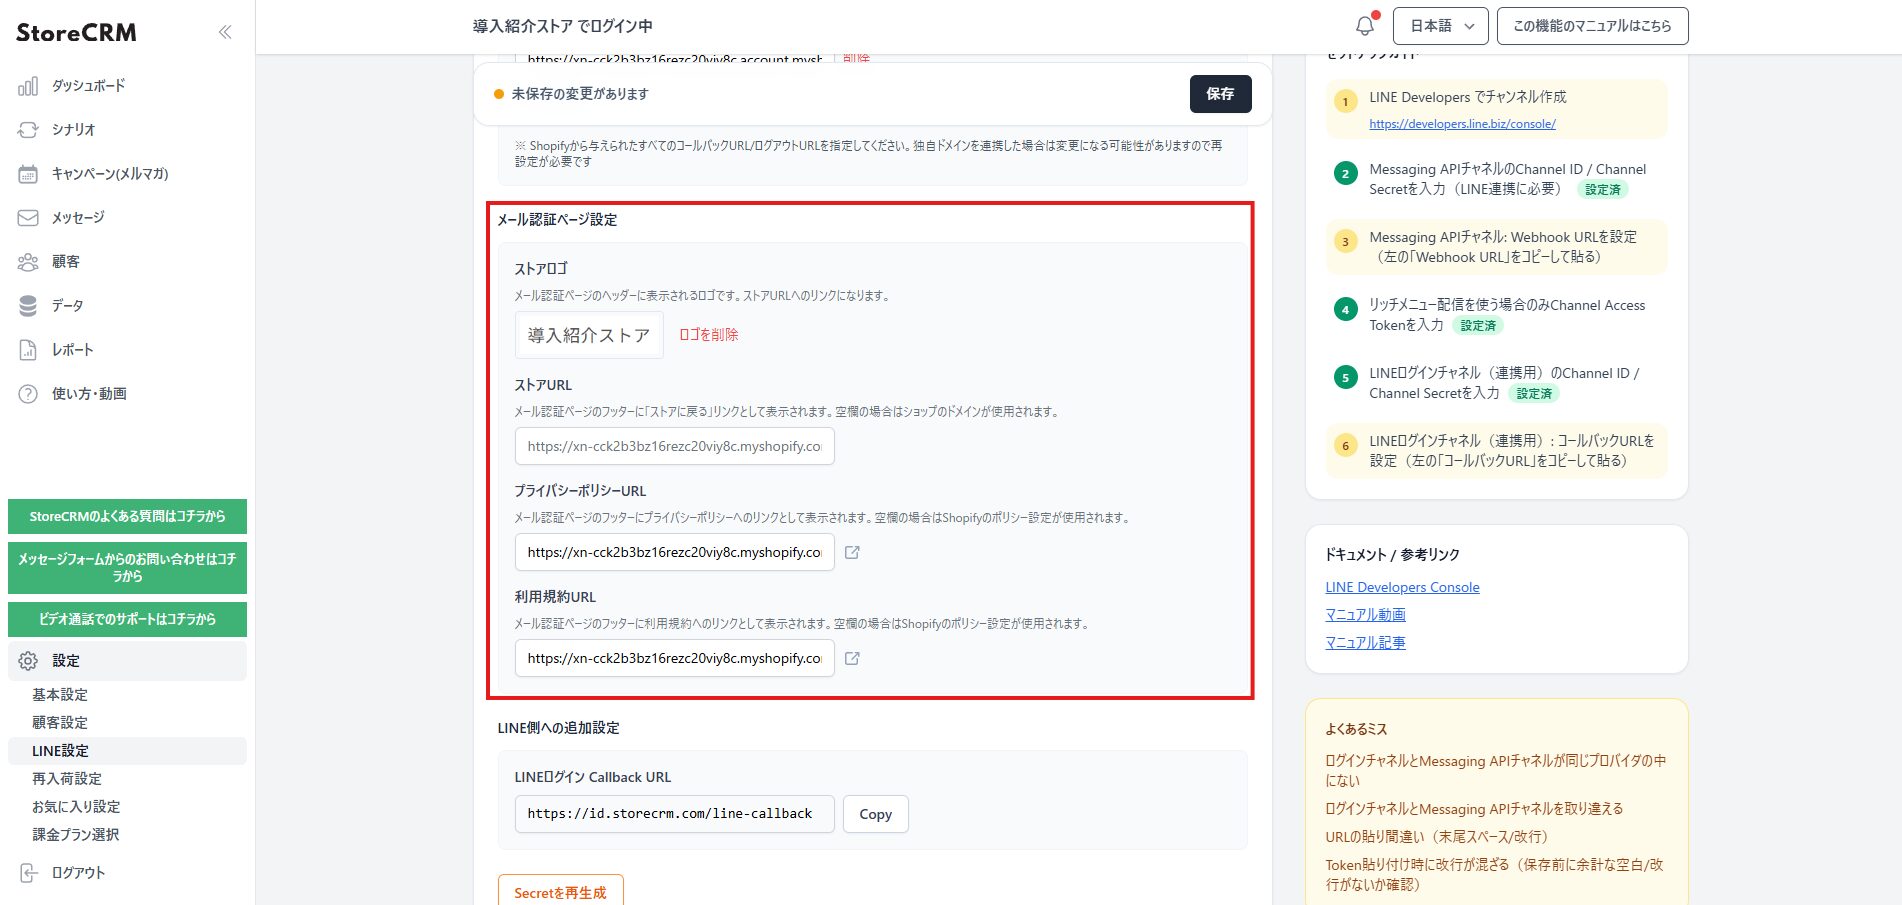Click the Secretを再生成 button

pos(560,892)
